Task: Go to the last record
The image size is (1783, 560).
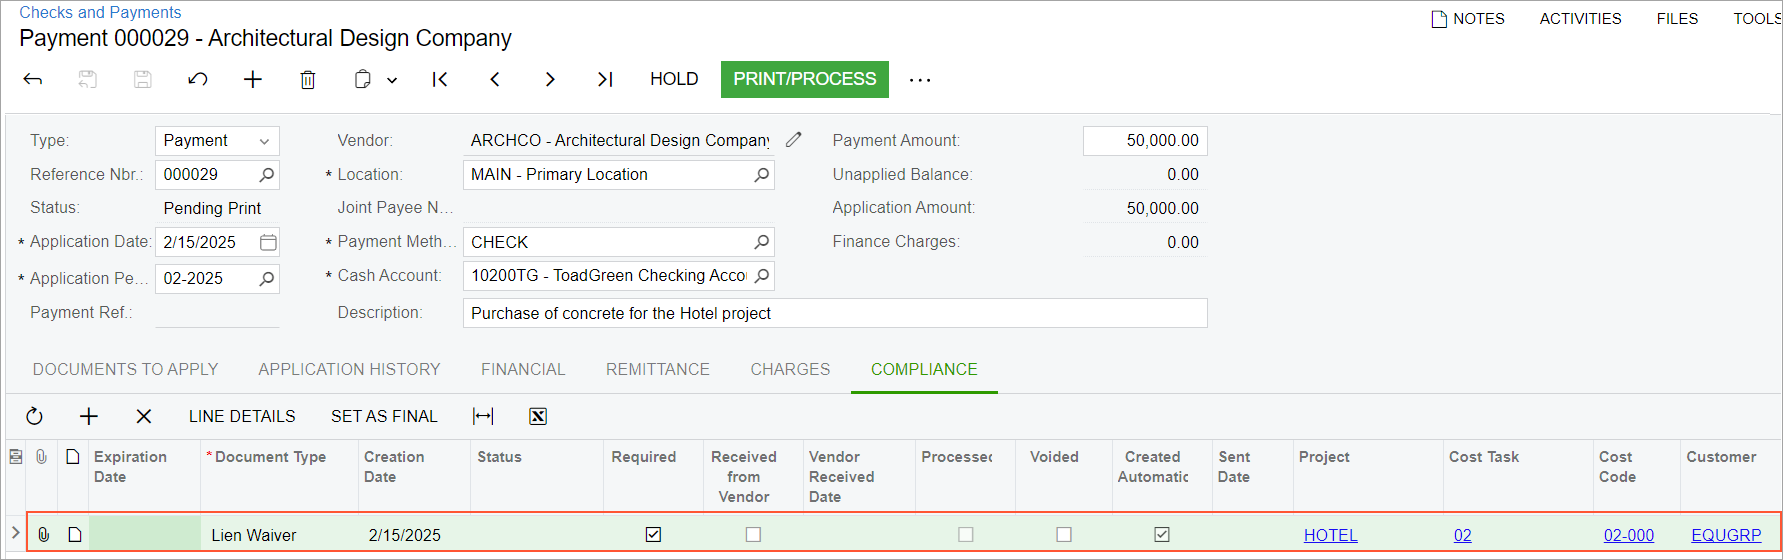Action: (605, 80)
